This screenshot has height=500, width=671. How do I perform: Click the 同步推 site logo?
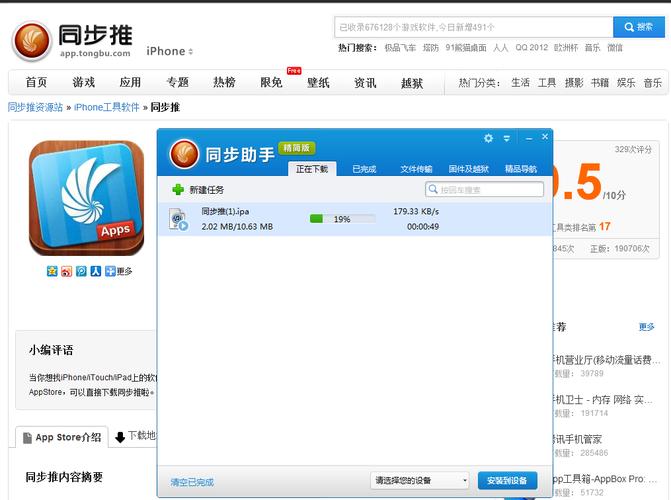point(72,41)
